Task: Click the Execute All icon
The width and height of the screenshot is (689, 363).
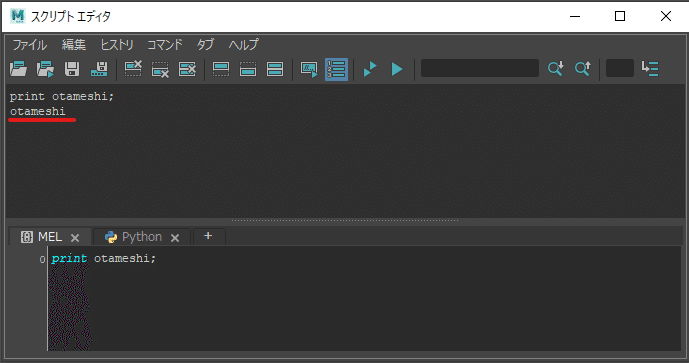Action: point(370,69)
